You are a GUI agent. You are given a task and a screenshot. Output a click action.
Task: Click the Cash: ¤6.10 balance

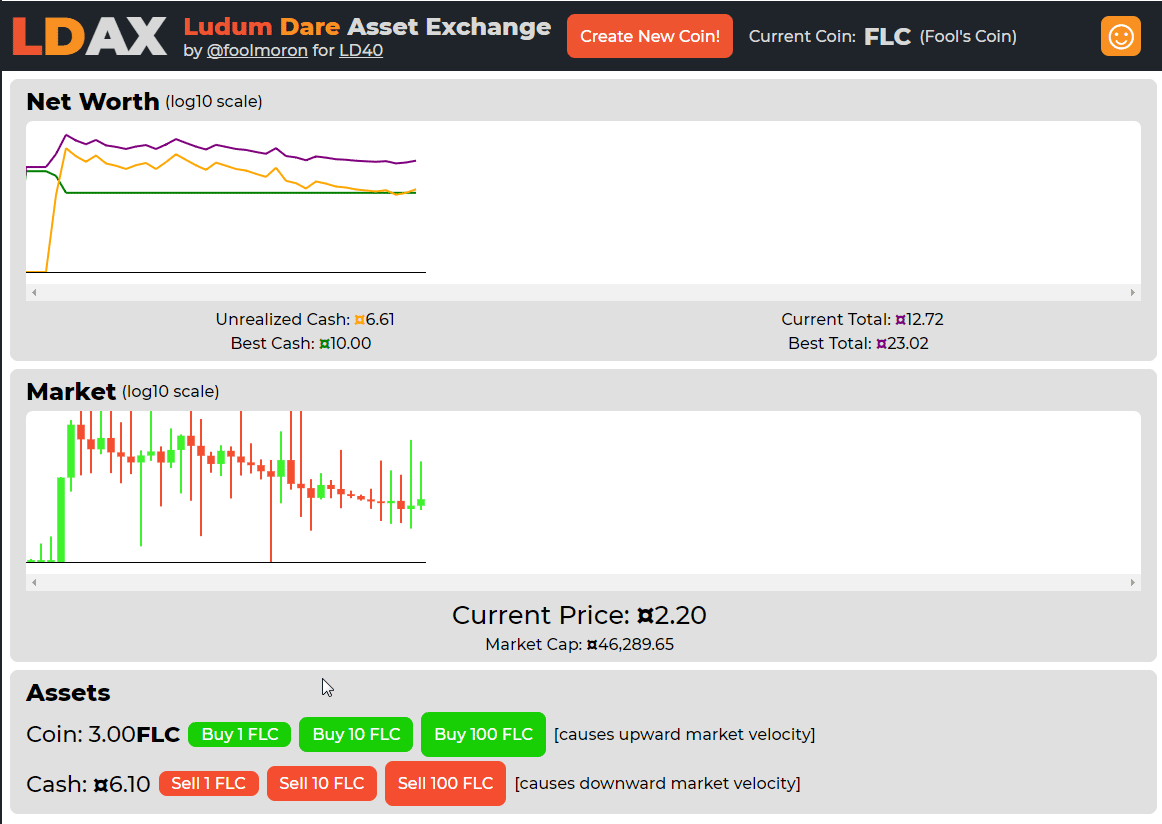pos(88,783)
